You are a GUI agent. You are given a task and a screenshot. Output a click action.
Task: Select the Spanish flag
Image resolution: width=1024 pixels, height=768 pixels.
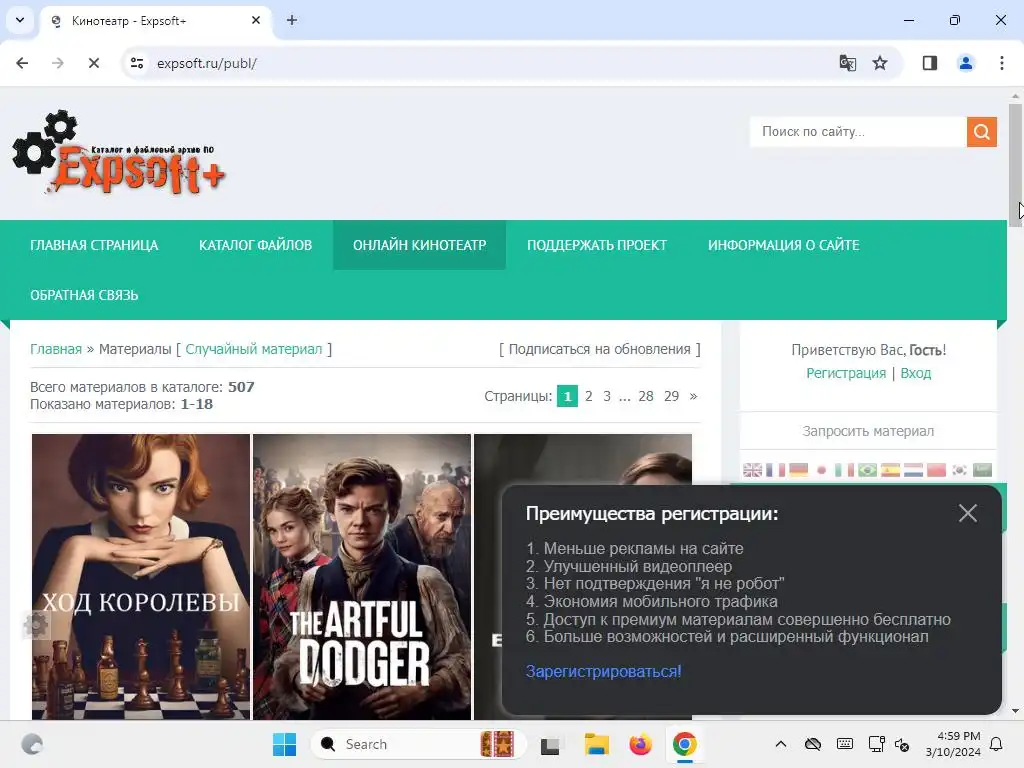pos(890,470)
